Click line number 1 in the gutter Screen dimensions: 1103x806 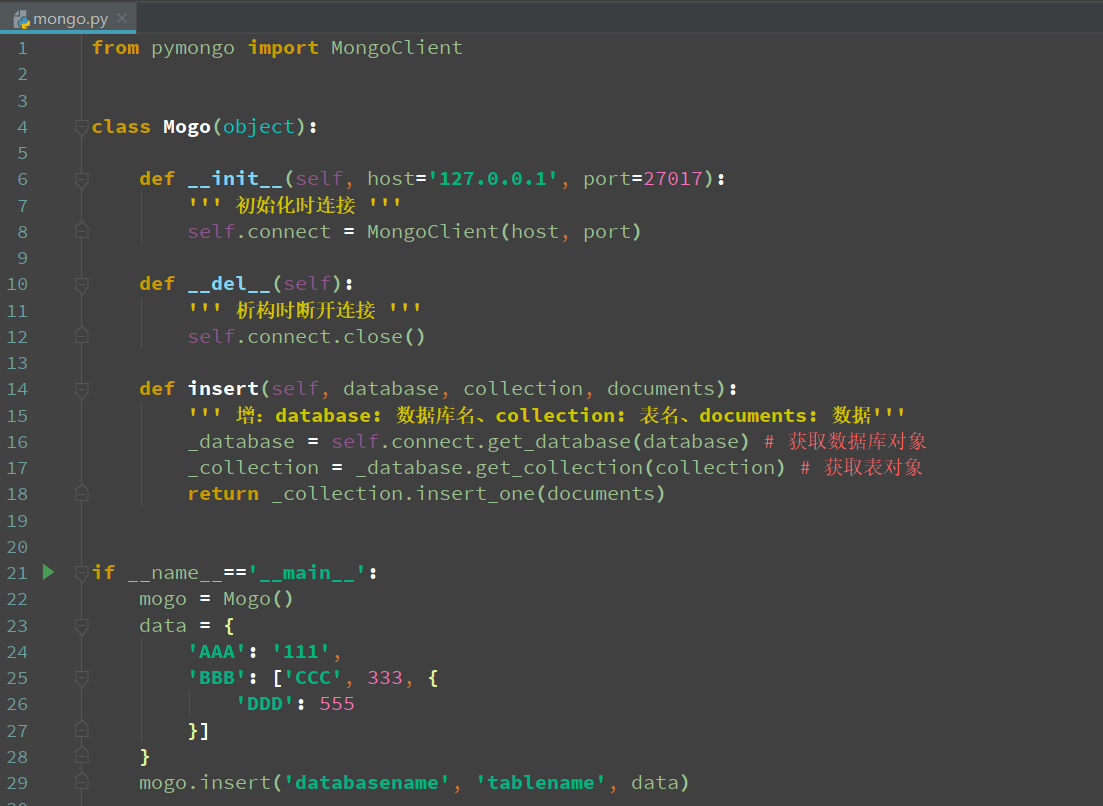click(23, 49)
